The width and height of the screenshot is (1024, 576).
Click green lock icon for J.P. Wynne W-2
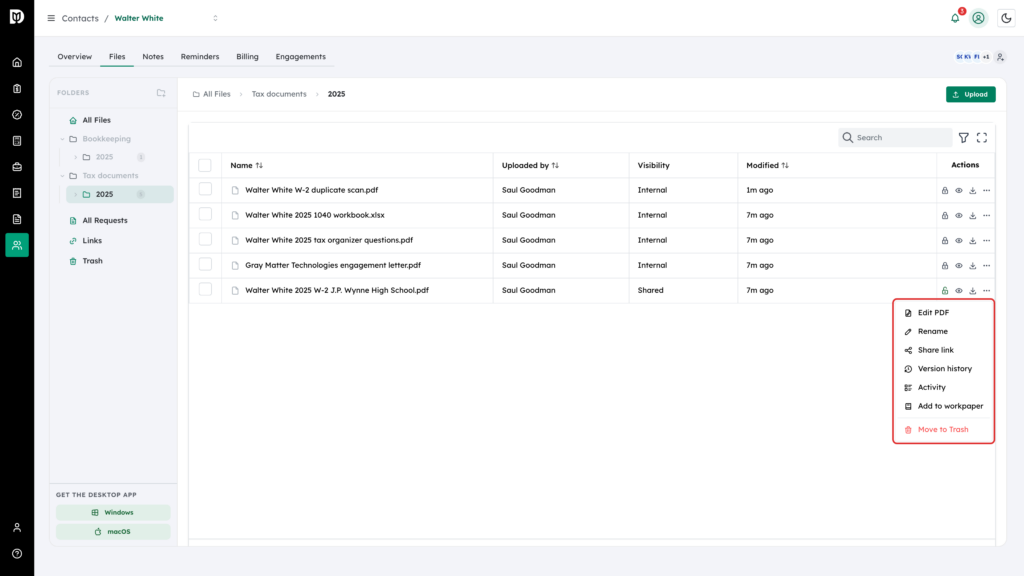pyautogui.click(x=945, y=291)
